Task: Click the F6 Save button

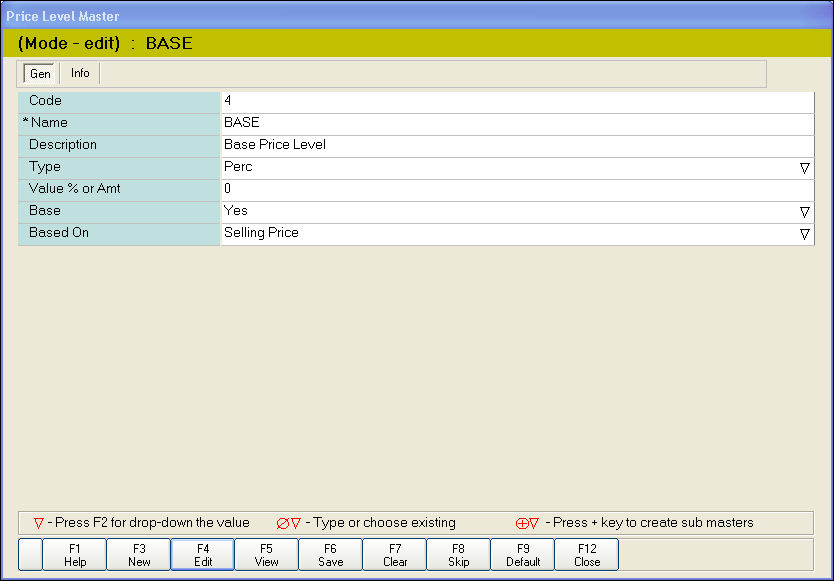Action: 330,554
